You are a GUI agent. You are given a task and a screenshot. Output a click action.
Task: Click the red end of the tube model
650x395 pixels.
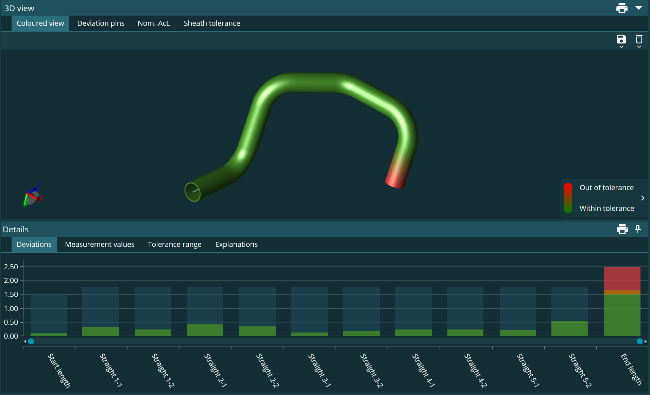pyautogui.click(x=396, y=177)
